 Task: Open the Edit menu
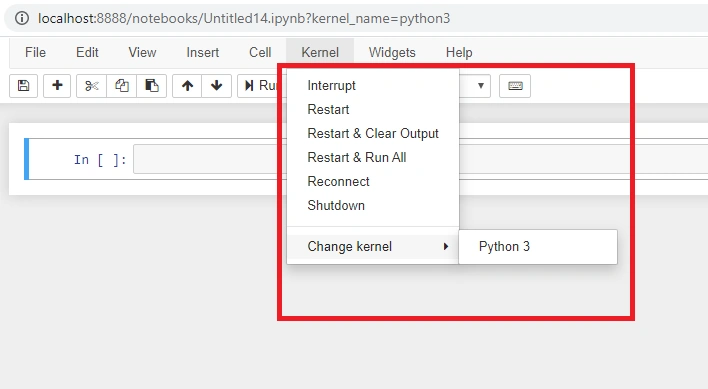click(87, 52)
